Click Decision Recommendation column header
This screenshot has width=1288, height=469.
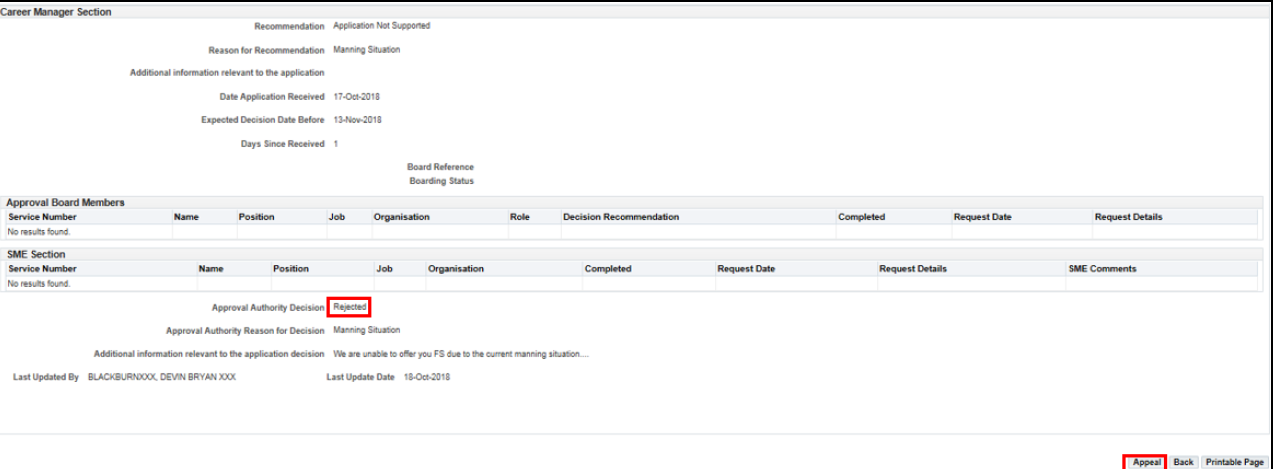(621, 217)
